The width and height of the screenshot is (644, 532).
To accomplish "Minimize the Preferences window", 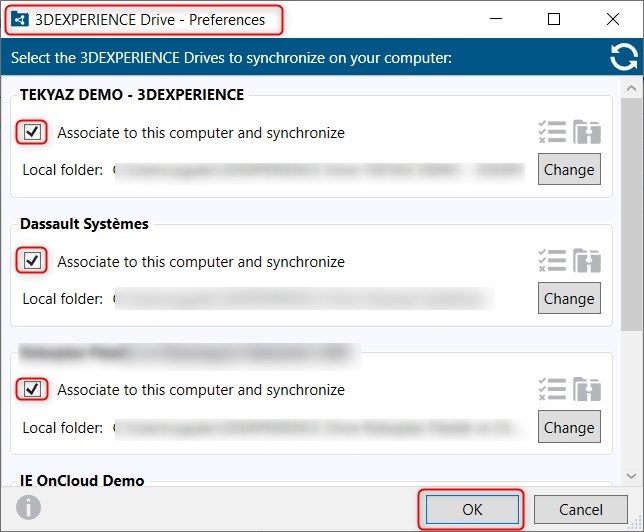I will pyautogui.click(x=496, y=19).
